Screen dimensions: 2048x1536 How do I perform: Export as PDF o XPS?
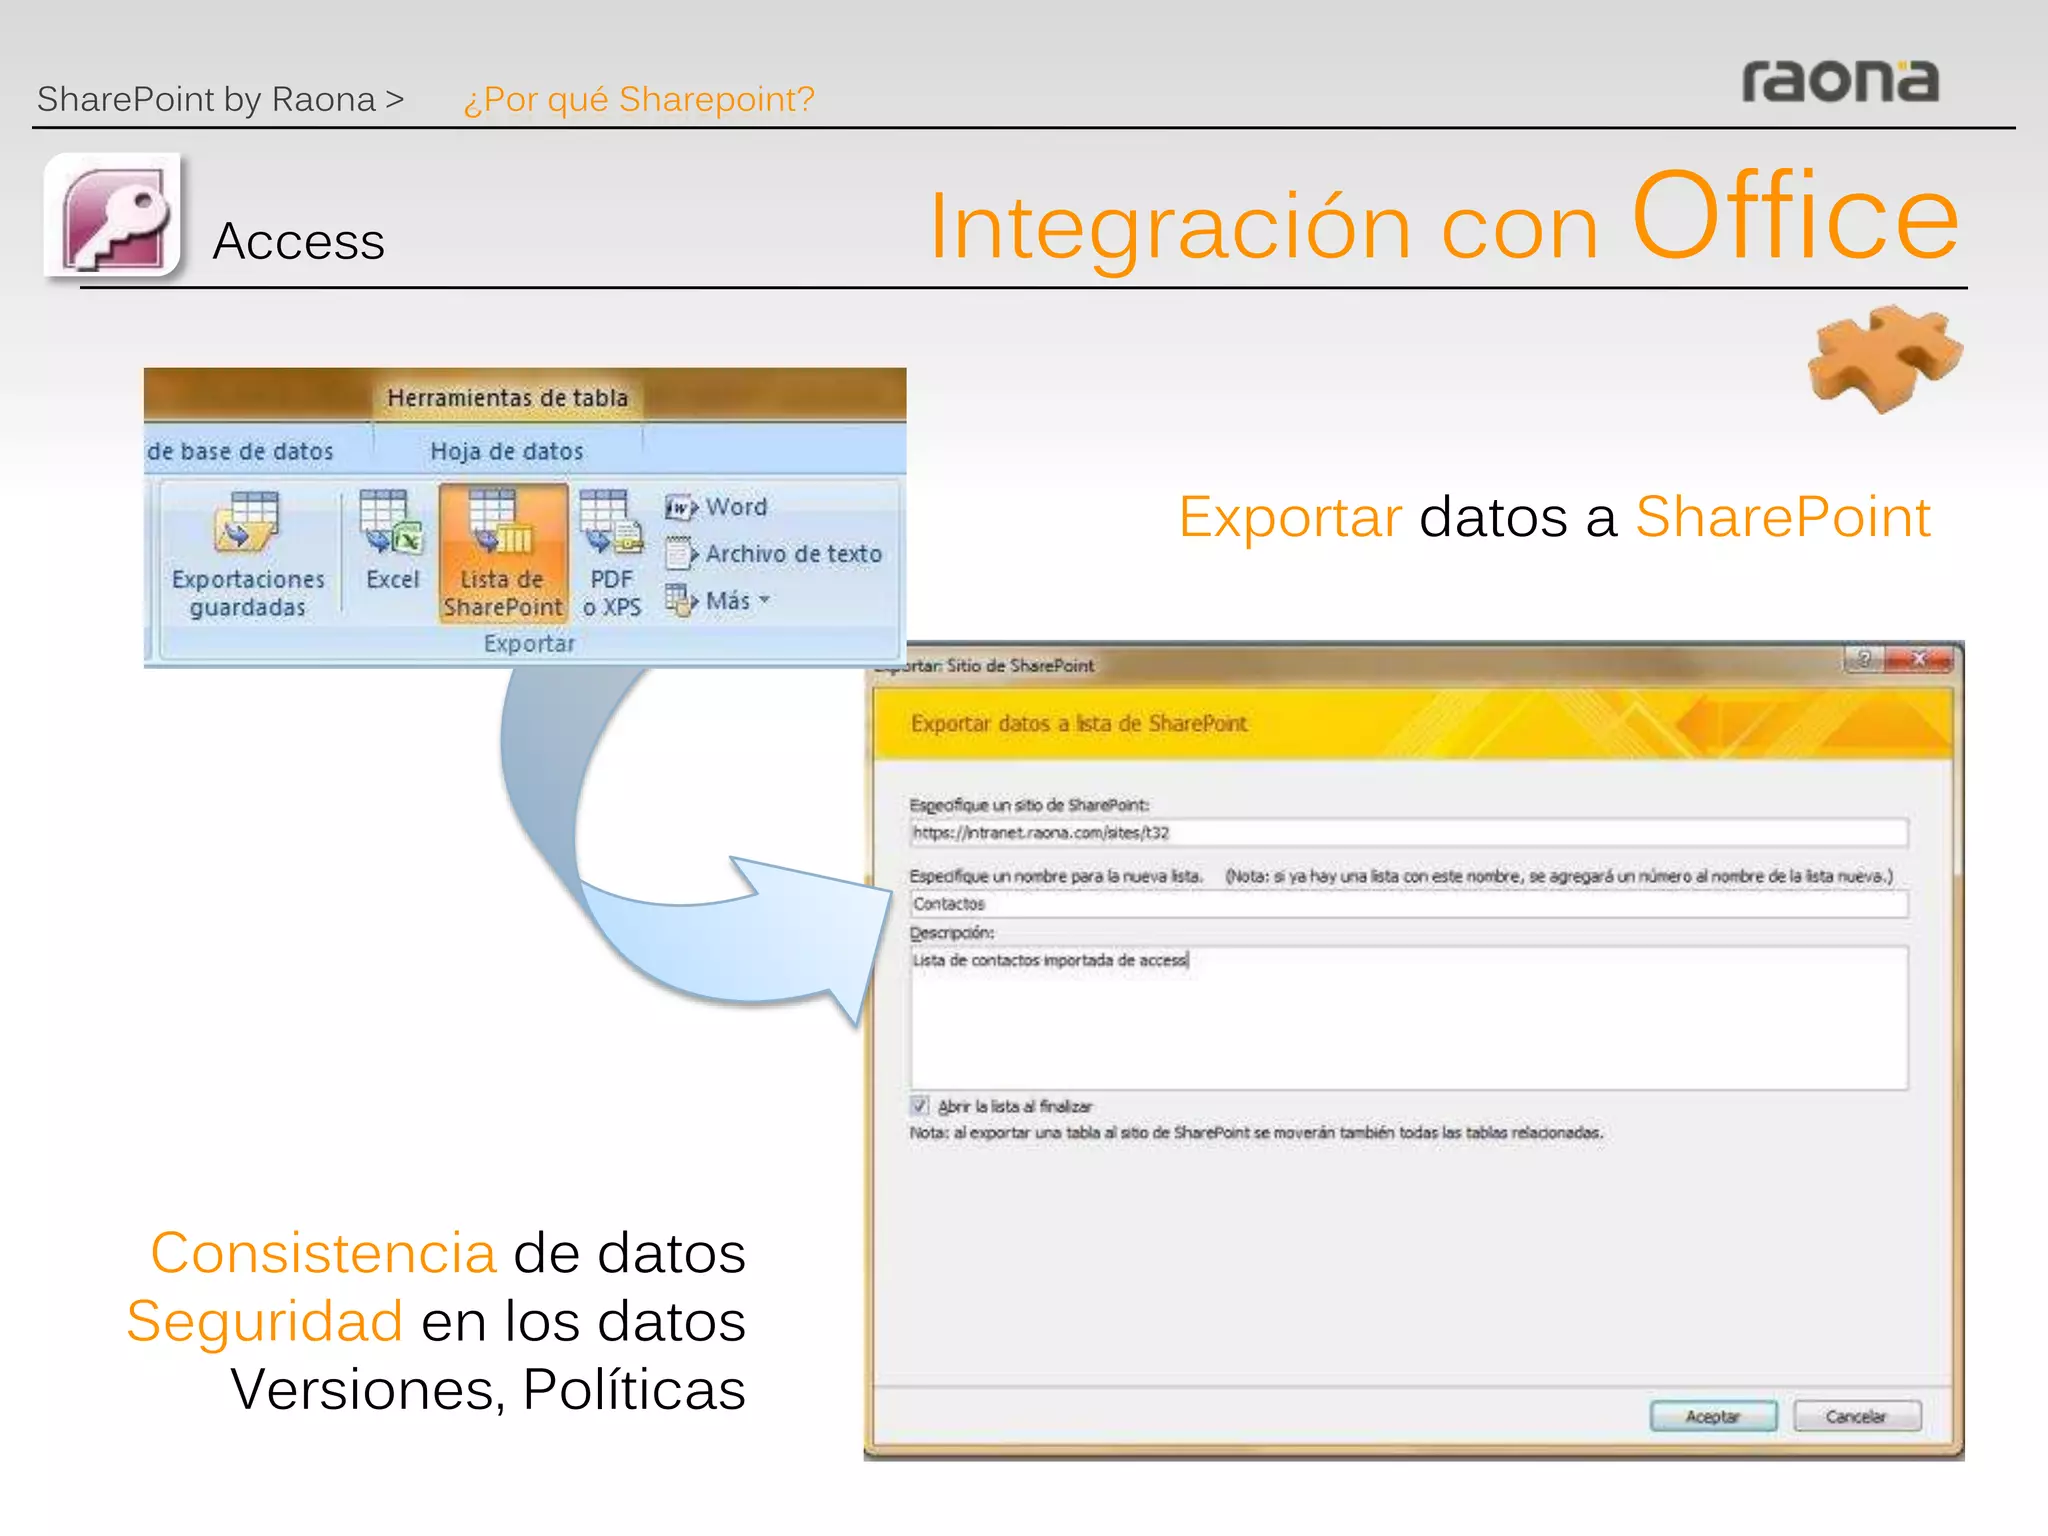click(x=611, y=555)
